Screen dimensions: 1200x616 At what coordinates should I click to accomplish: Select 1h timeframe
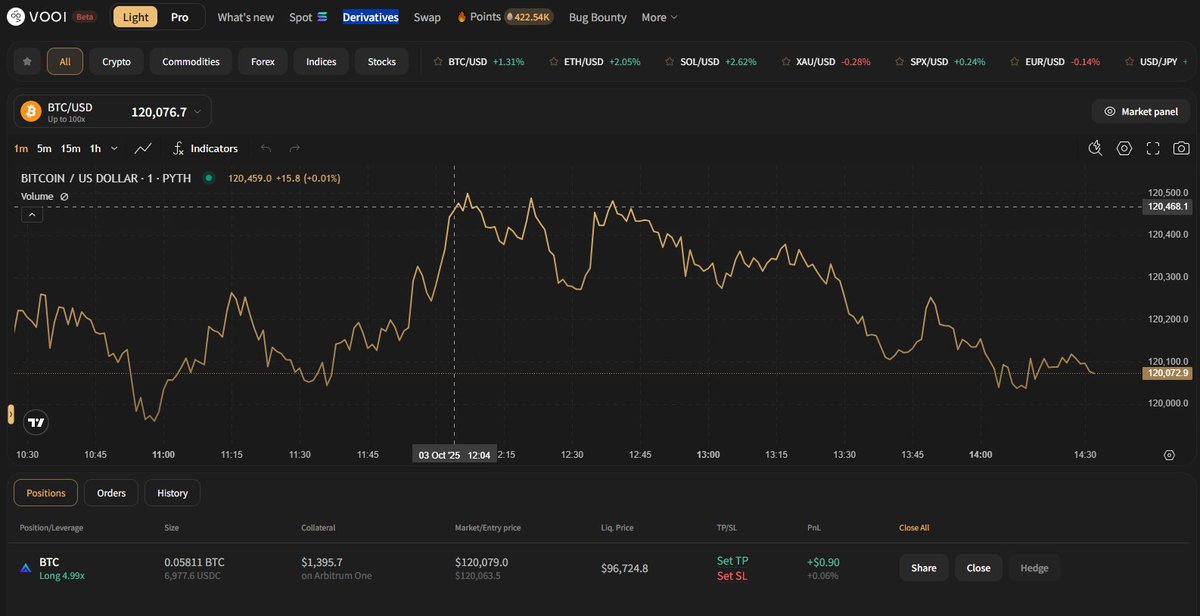(x=95, y=148)
